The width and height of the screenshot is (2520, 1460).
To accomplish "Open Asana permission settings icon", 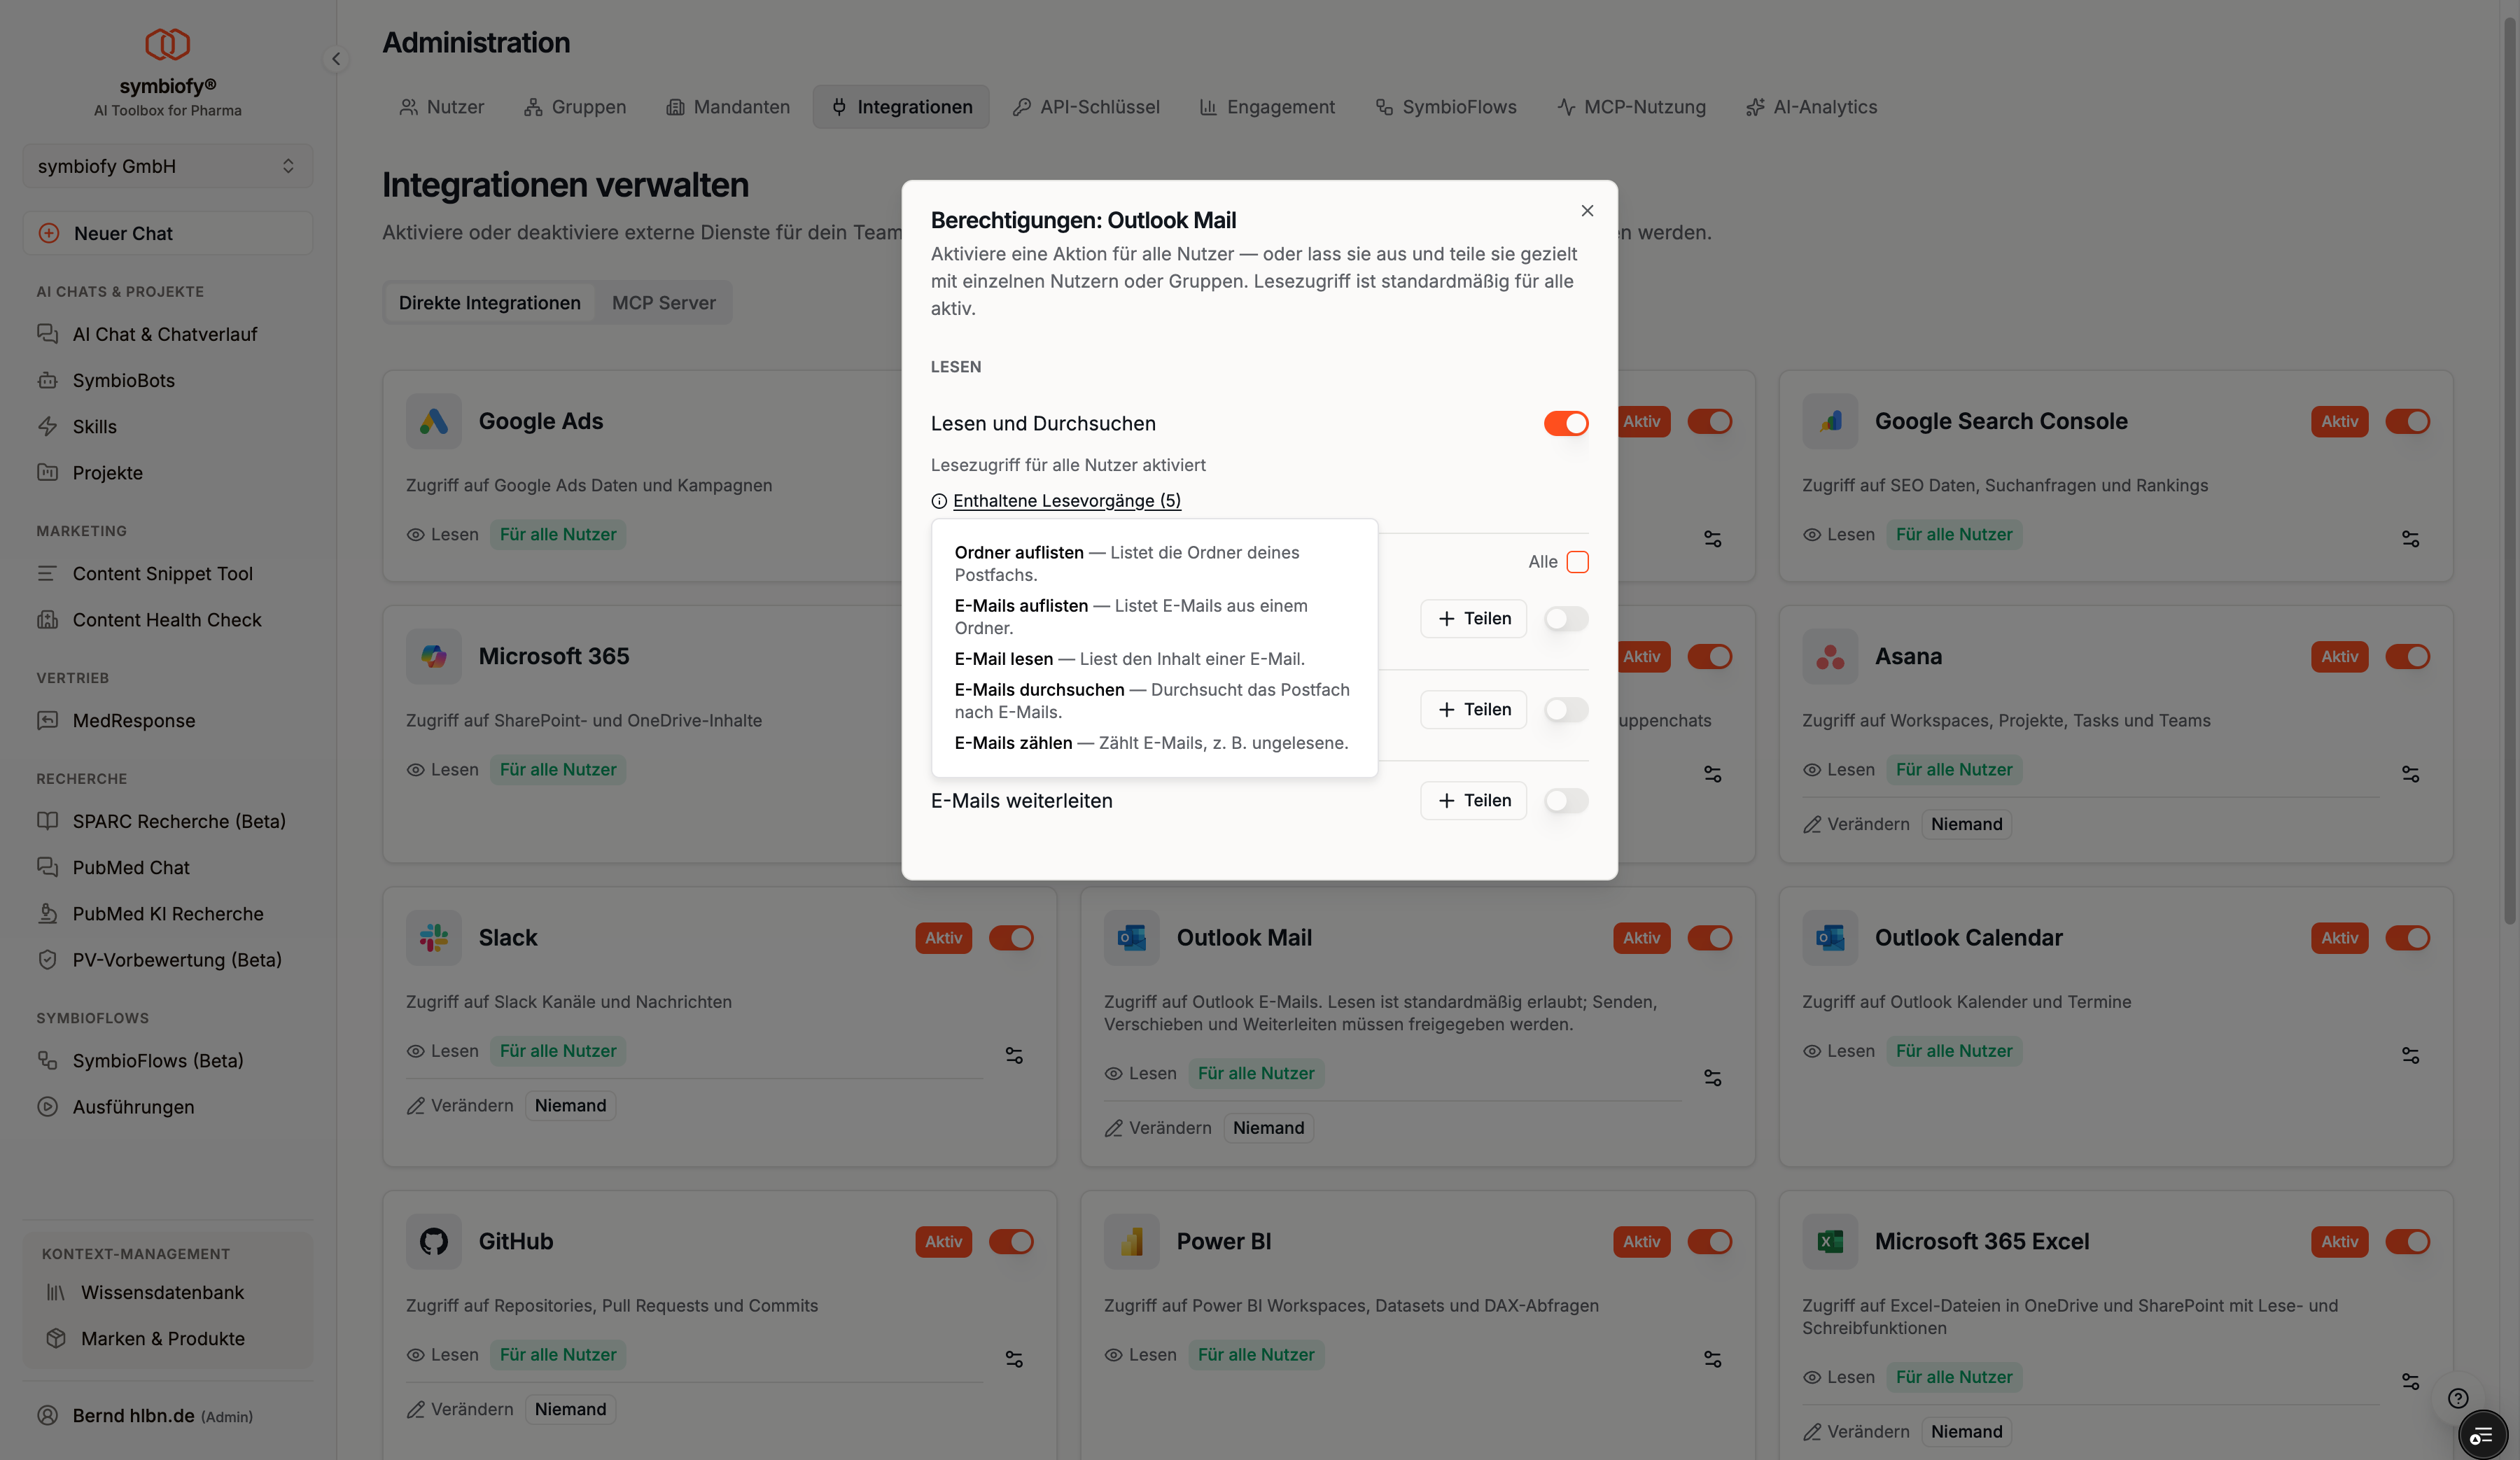I will point(2410,774).
